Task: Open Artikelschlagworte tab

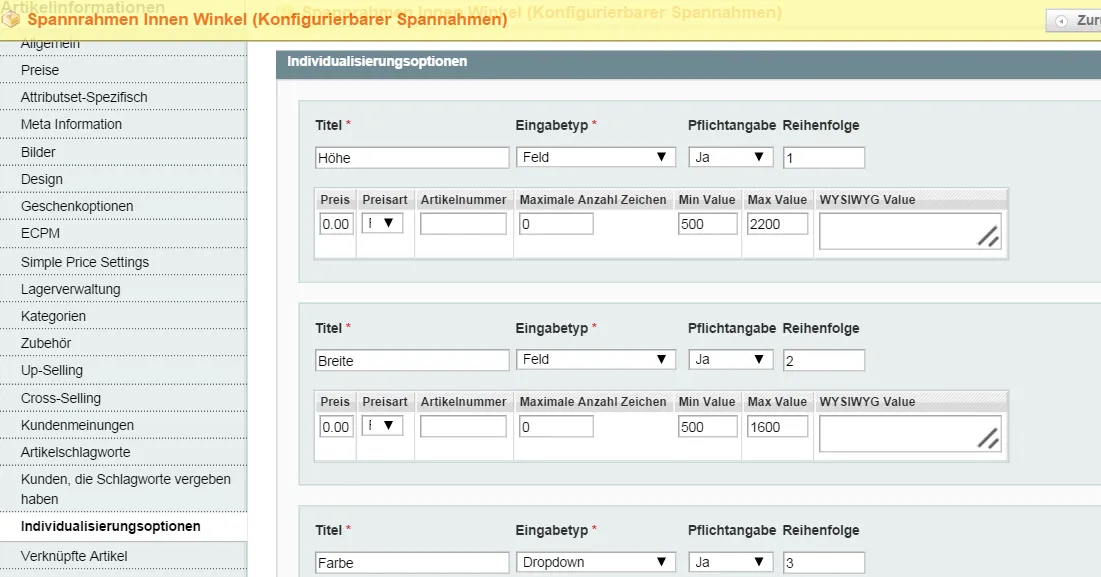Action: [123, 453]
